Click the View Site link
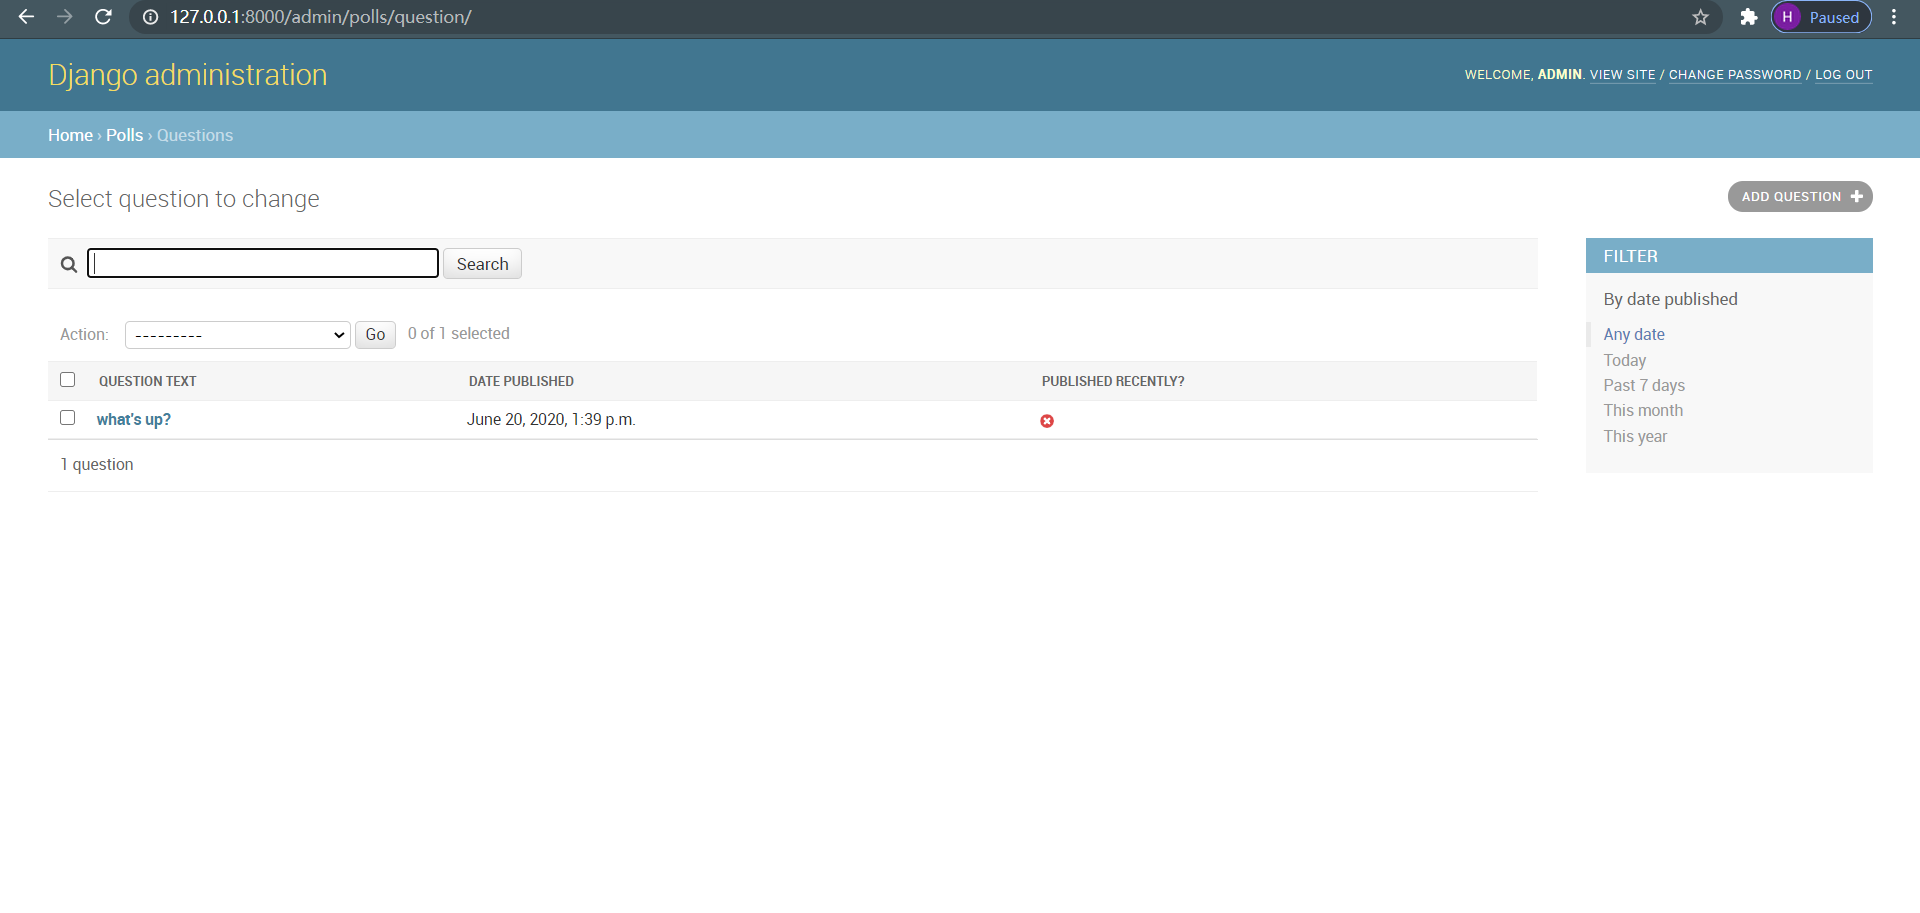Image resolution: width=1920 pixels, height=913 pixels. (x=1622, y=75)
